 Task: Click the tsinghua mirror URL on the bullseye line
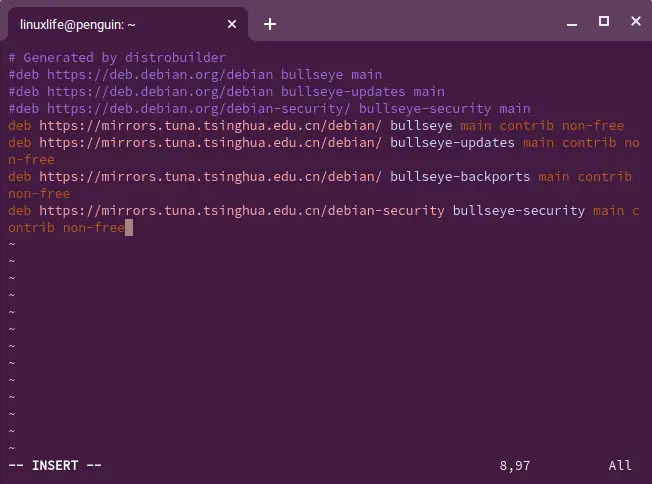[x=210, y=126]
